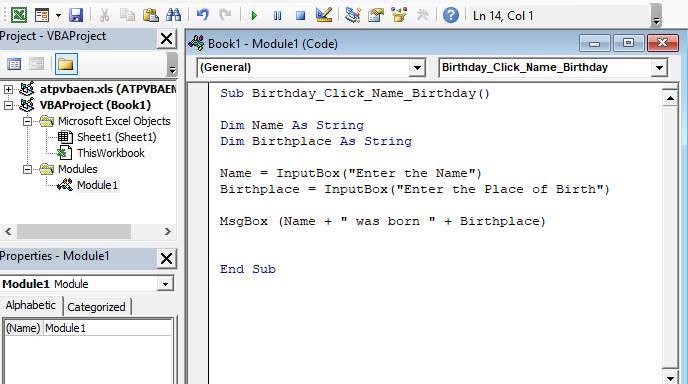This screenshot has width=688, height=384.
Task: Run the macro with the green play icon
Action: pos(254,16)
